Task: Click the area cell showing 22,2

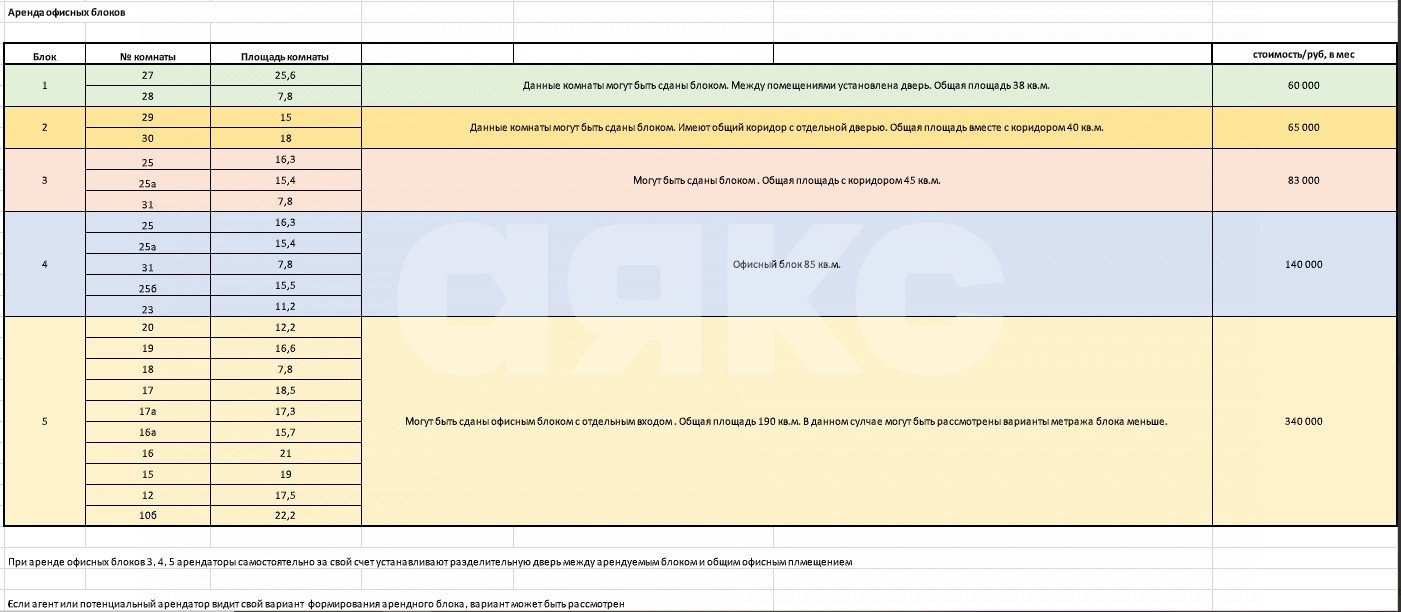Action: pyautogui.click(x=285, y=516)
